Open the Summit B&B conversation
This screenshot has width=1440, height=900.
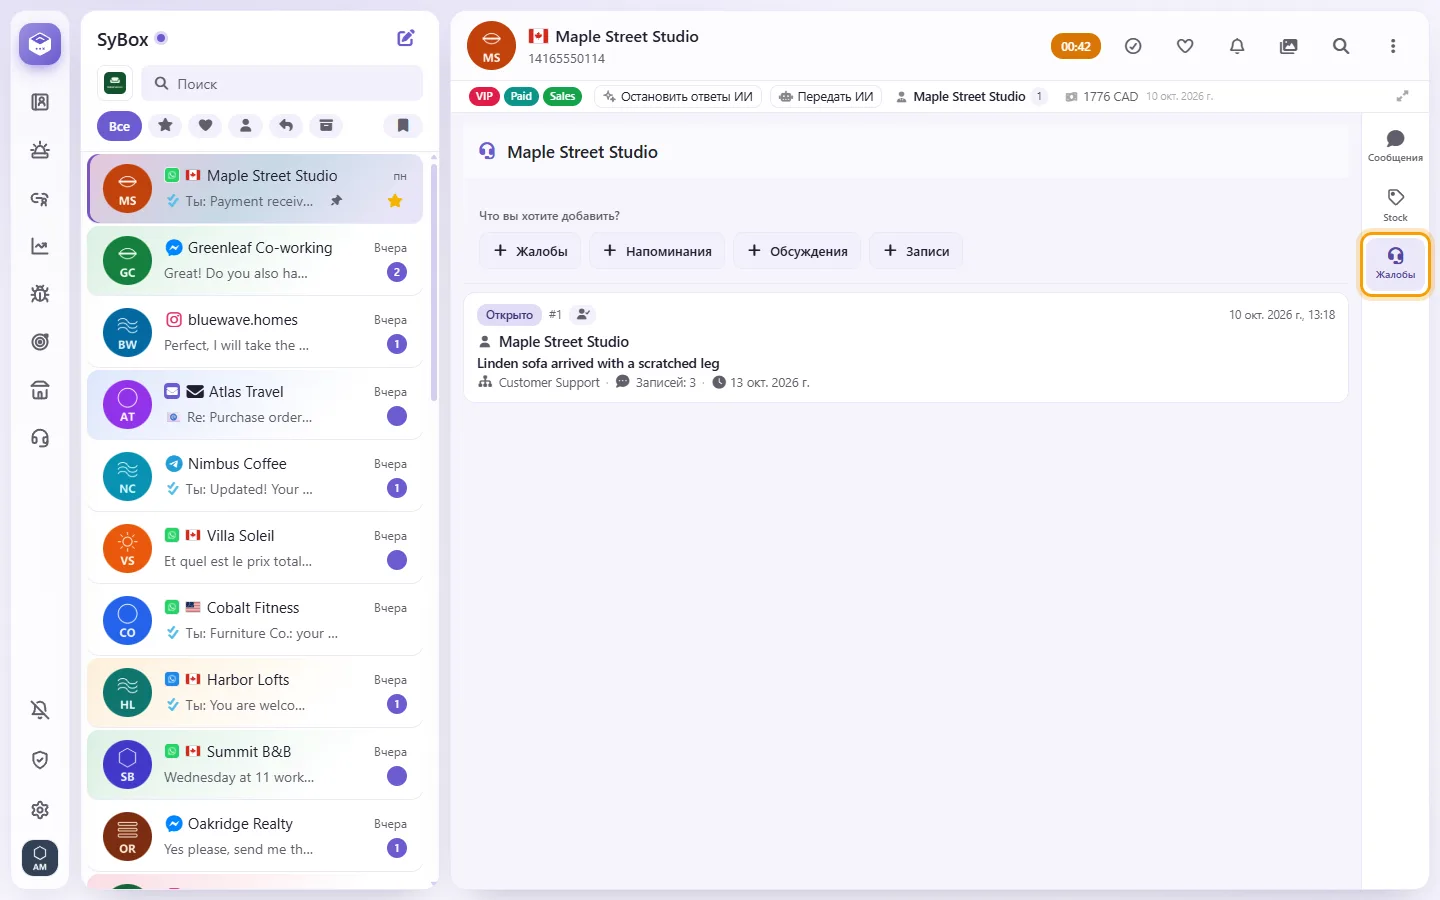(x=255, y=764)
